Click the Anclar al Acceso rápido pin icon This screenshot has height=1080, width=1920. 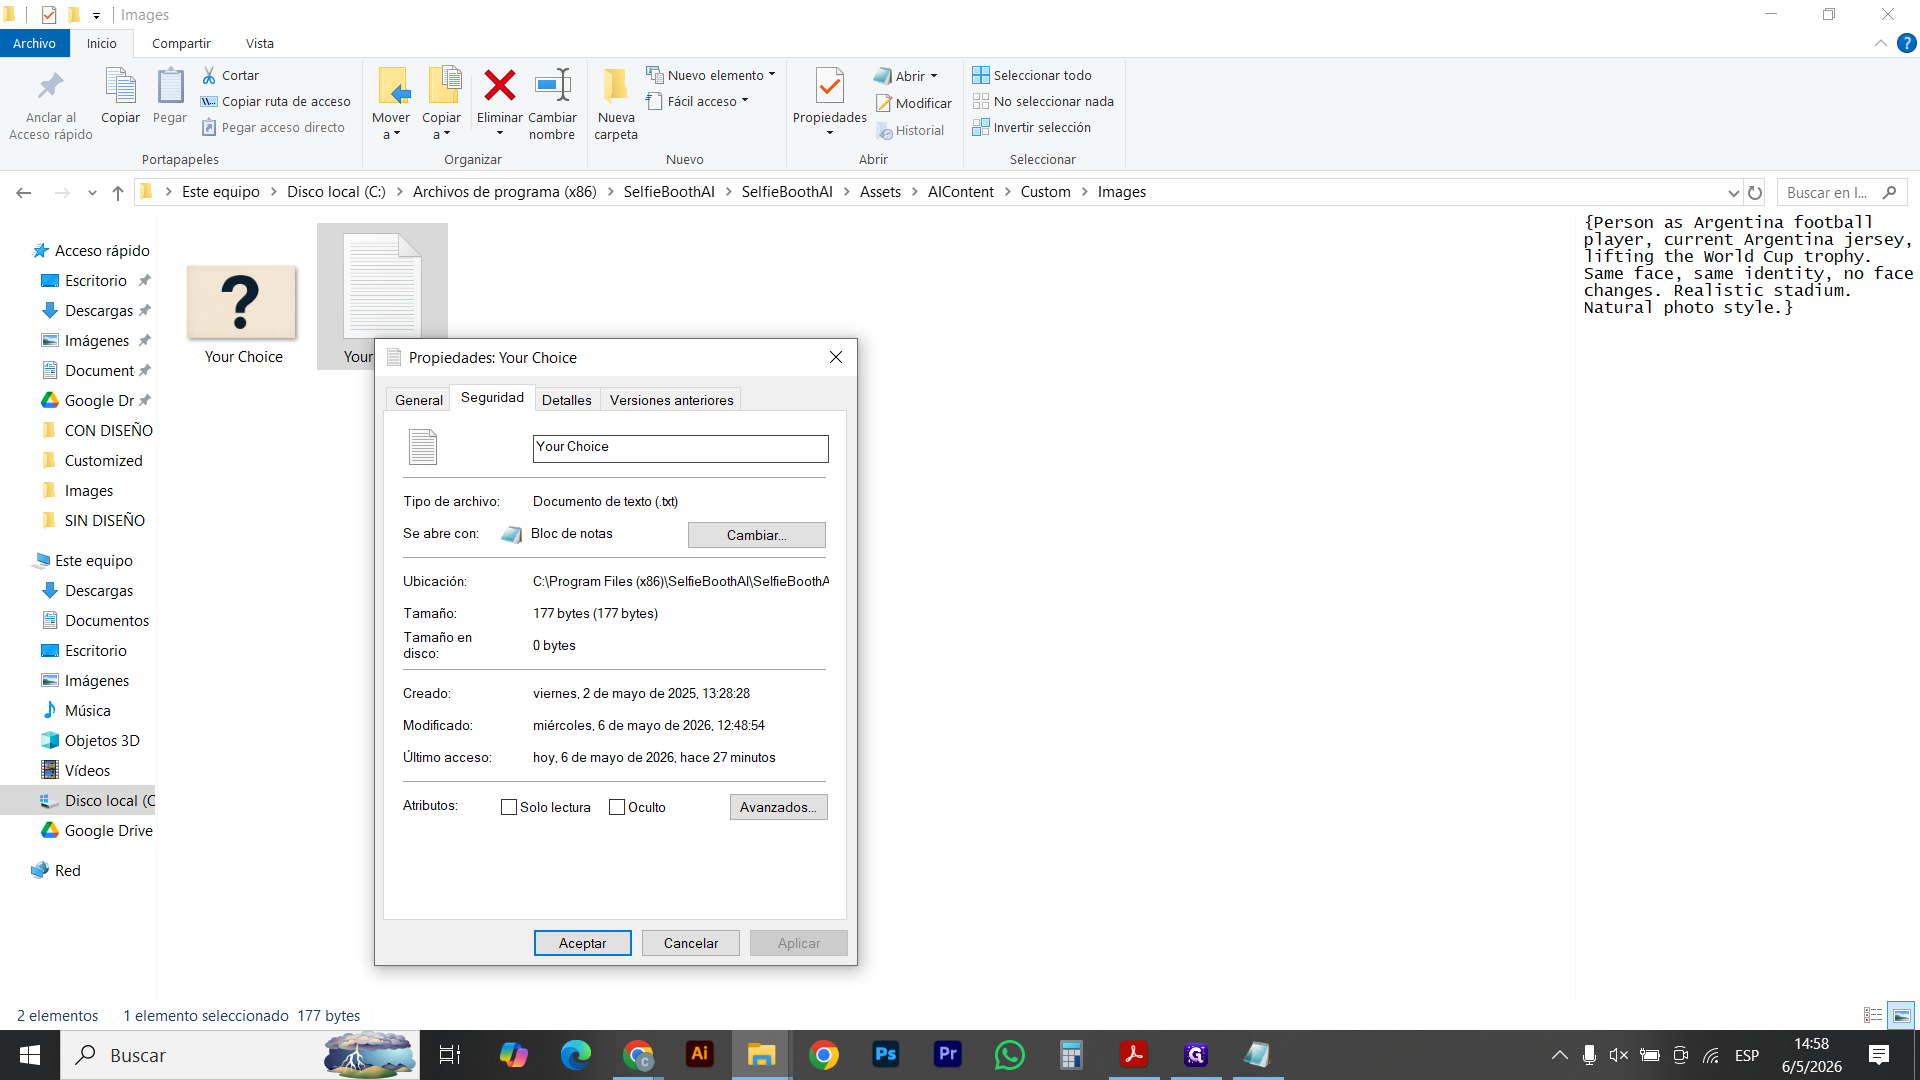[x=50, y=86]
